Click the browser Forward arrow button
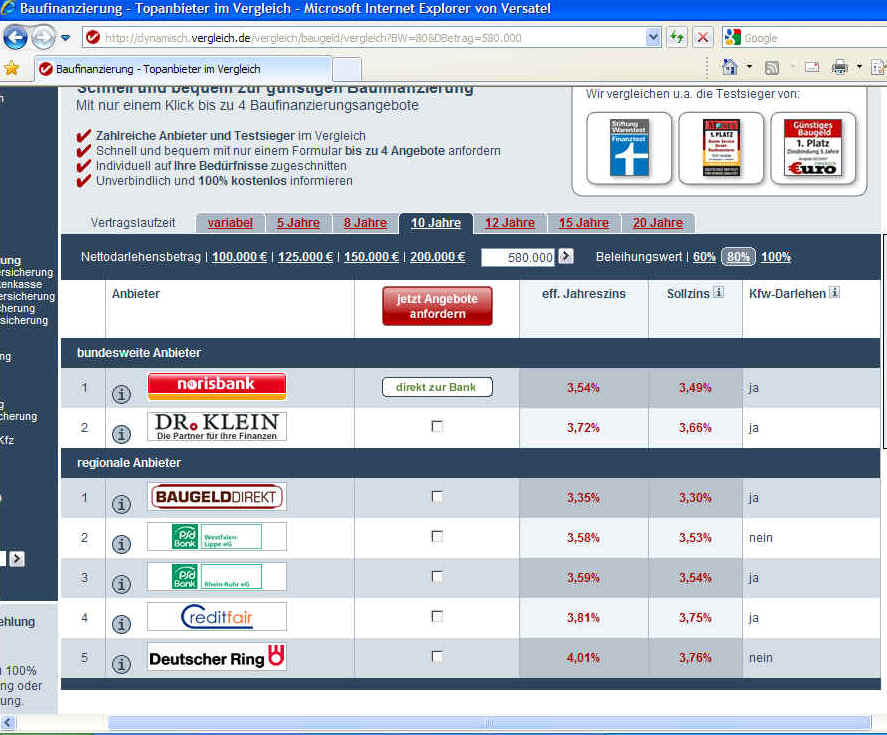 pyautogui.click(x=43, y=38)
